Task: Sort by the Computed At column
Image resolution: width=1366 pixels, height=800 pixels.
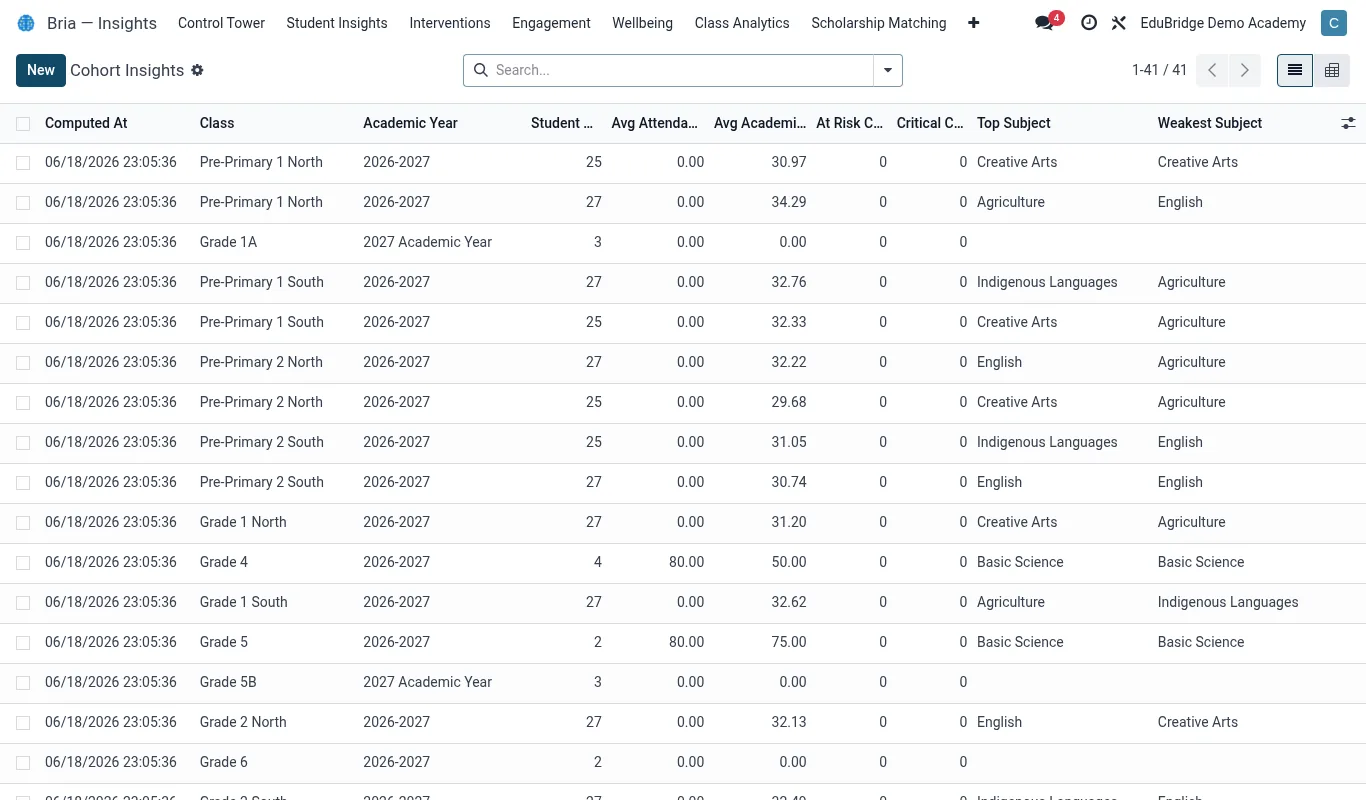Action: [86, 123]
